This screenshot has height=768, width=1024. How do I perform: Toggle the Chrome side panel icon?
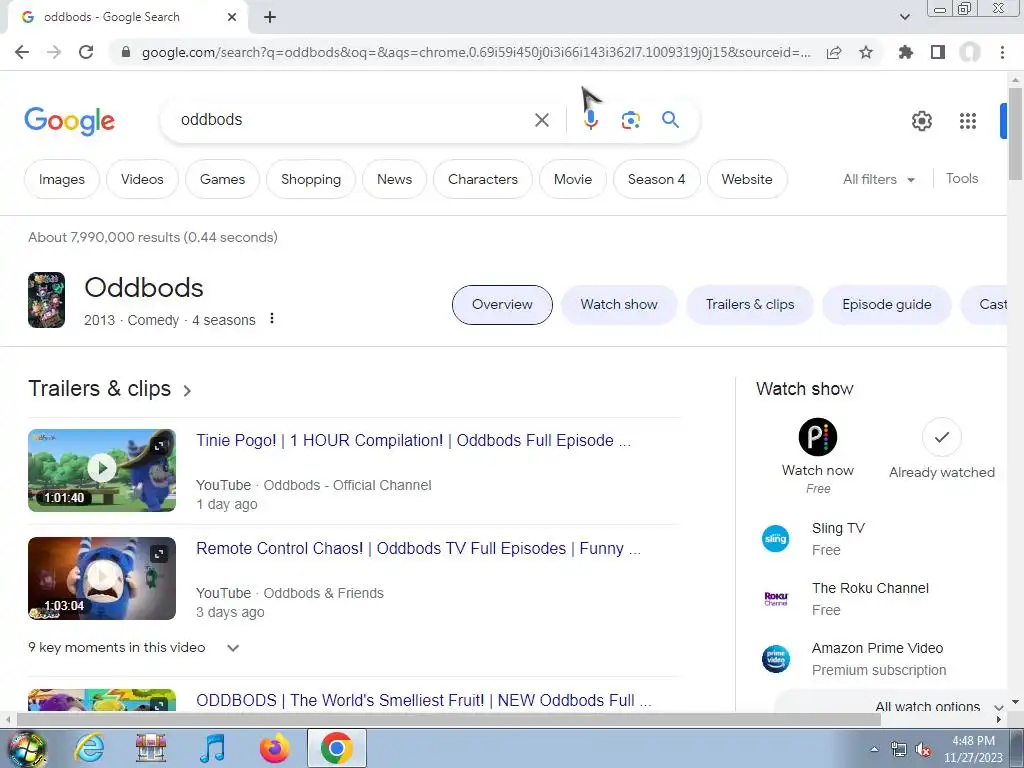[x=938, y=52]
